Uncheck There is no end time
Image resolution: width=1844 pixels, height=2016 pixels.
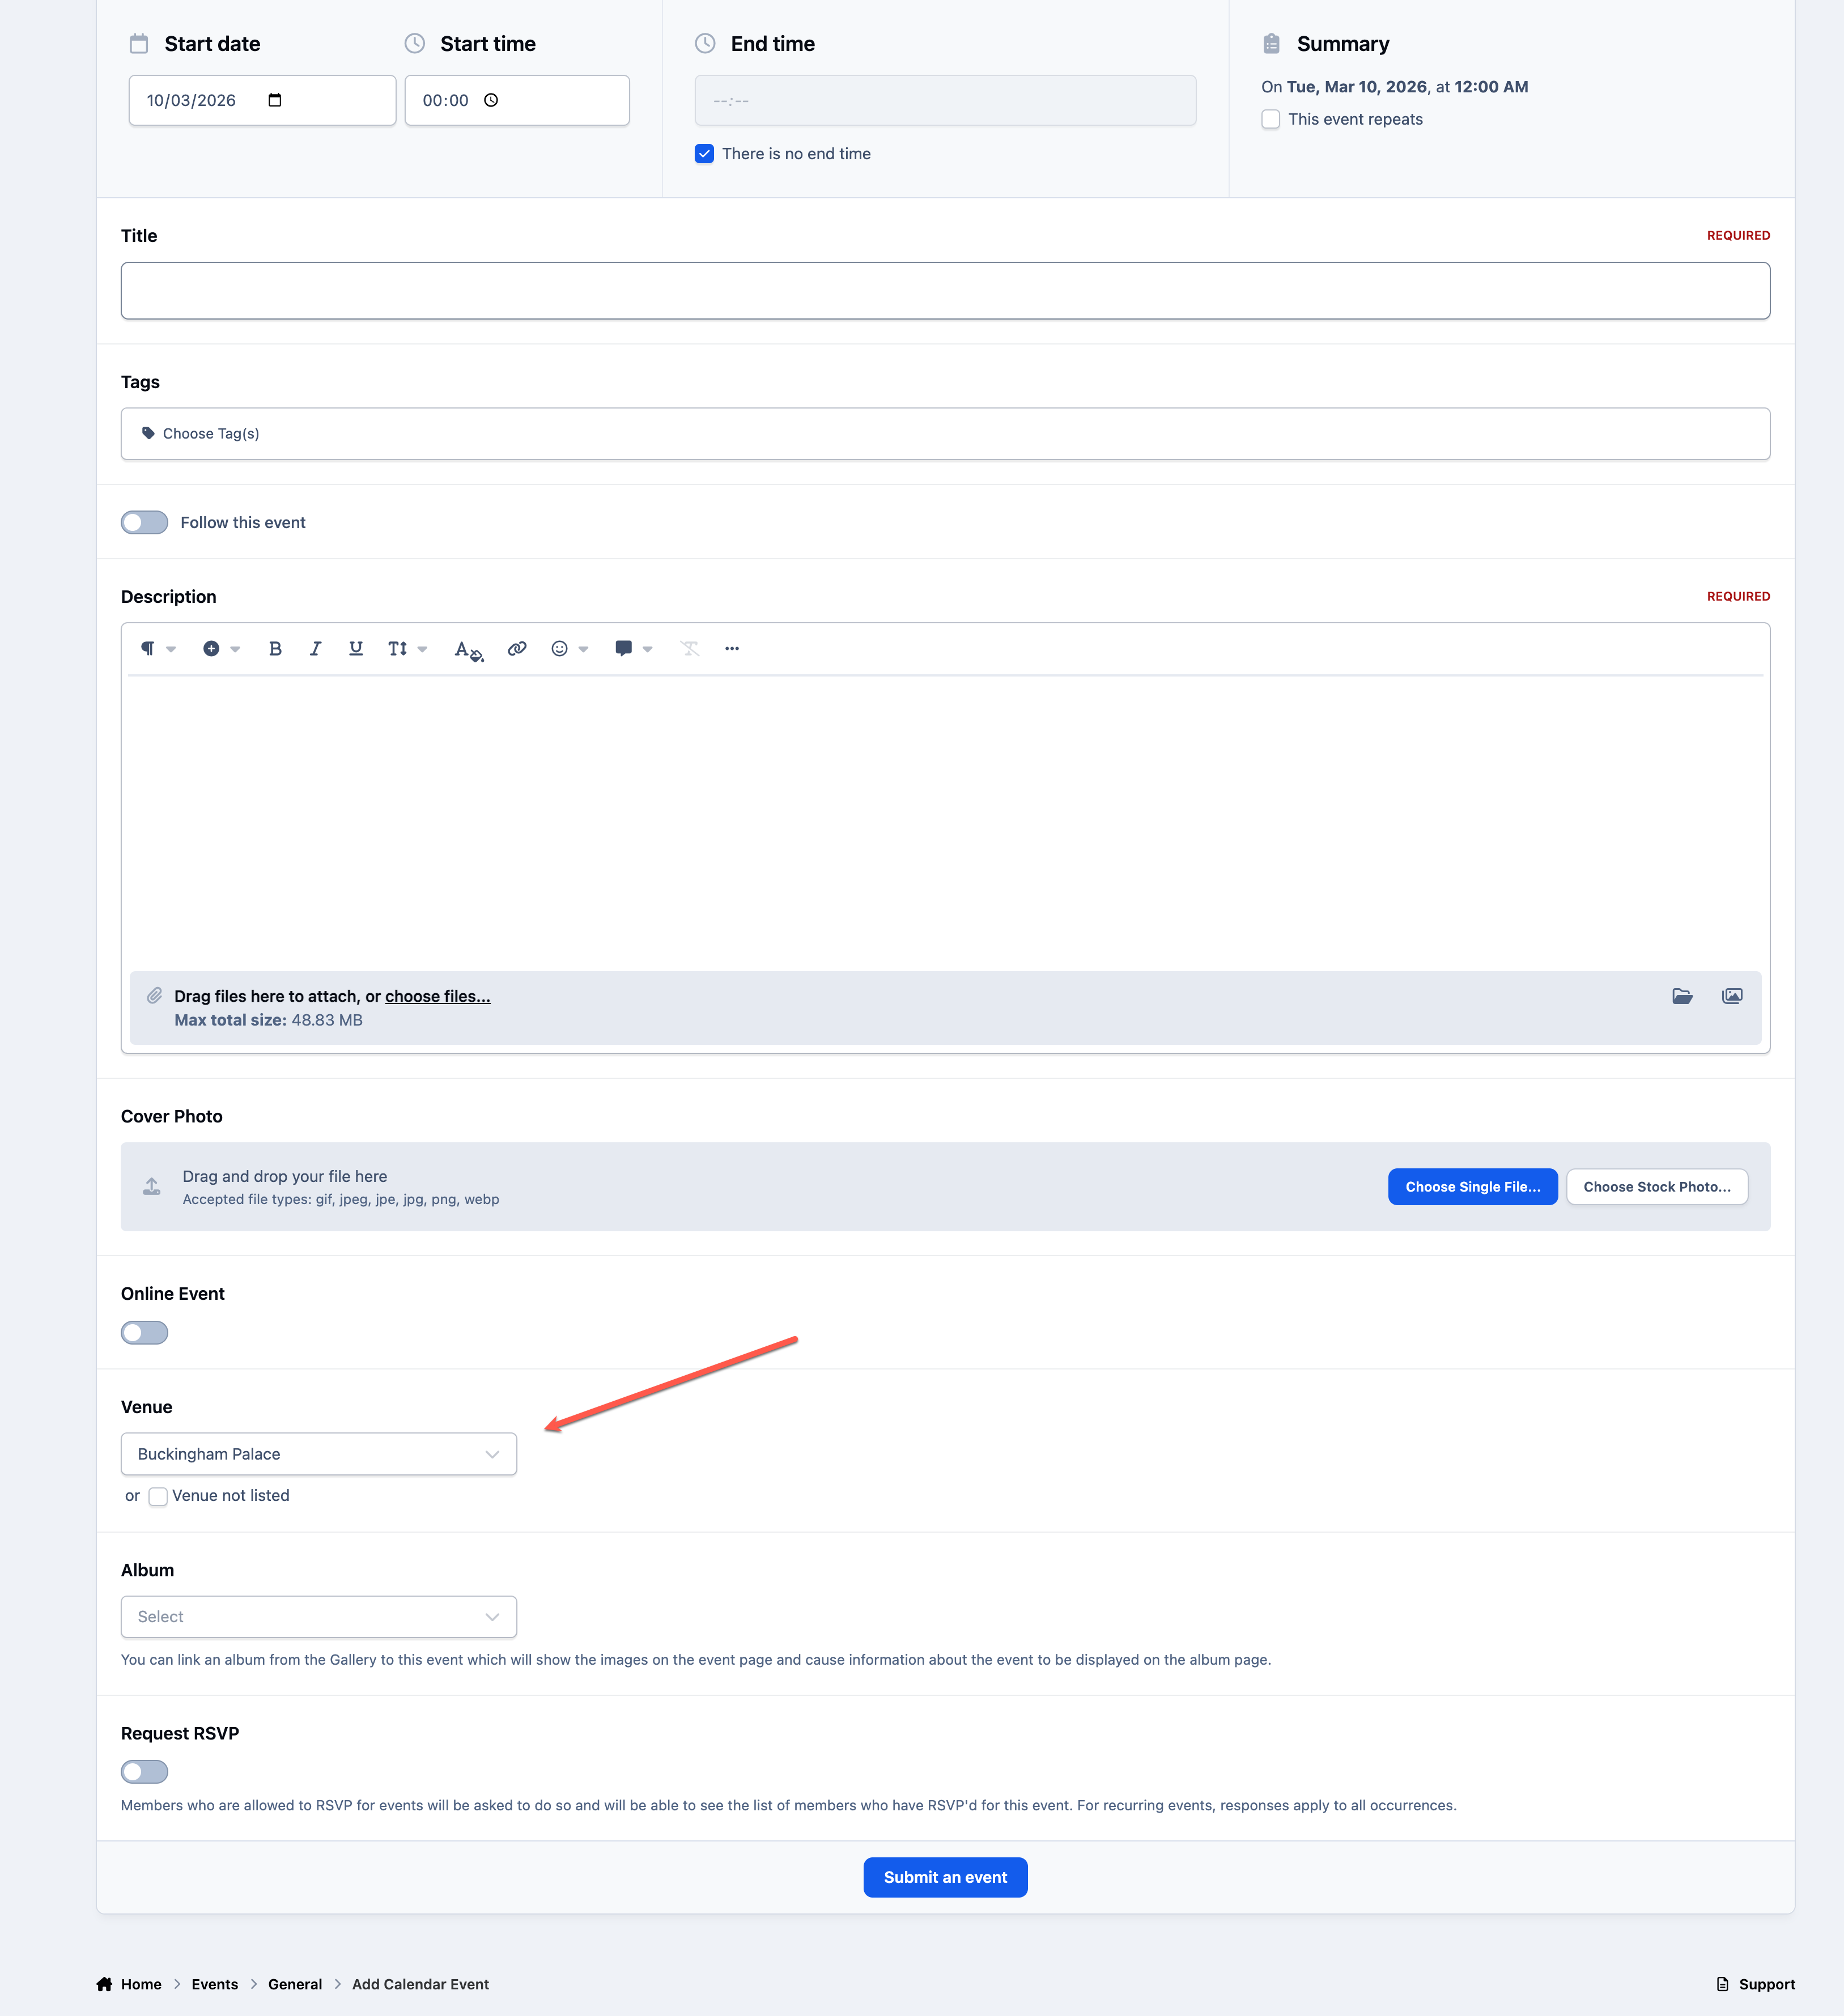pyautogui.click(x=704, y=154)
